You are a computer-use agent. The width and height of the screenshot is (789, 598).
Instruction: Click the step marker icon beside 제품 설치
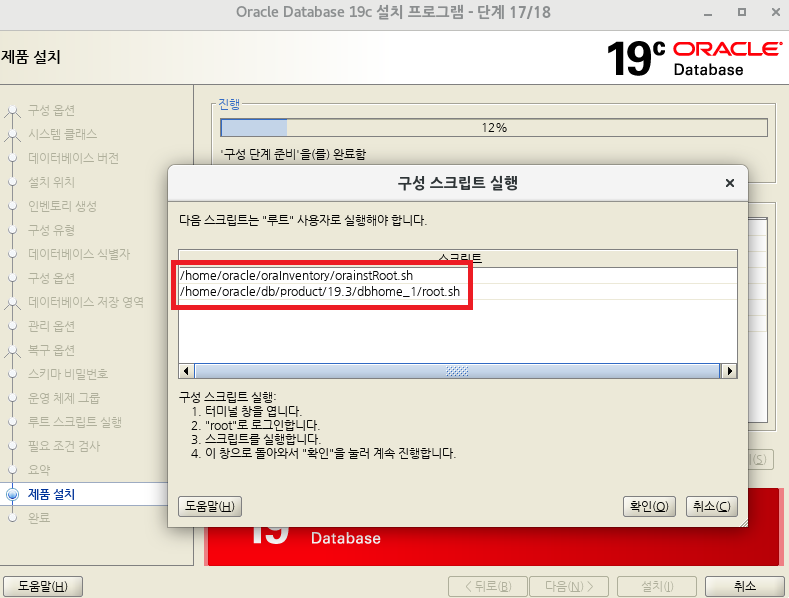click(13, 494)
